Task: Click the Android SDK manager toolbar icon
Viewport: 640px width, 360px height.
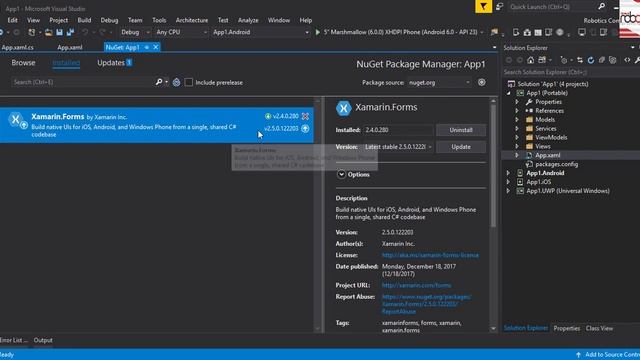Action: coord(527,32)
